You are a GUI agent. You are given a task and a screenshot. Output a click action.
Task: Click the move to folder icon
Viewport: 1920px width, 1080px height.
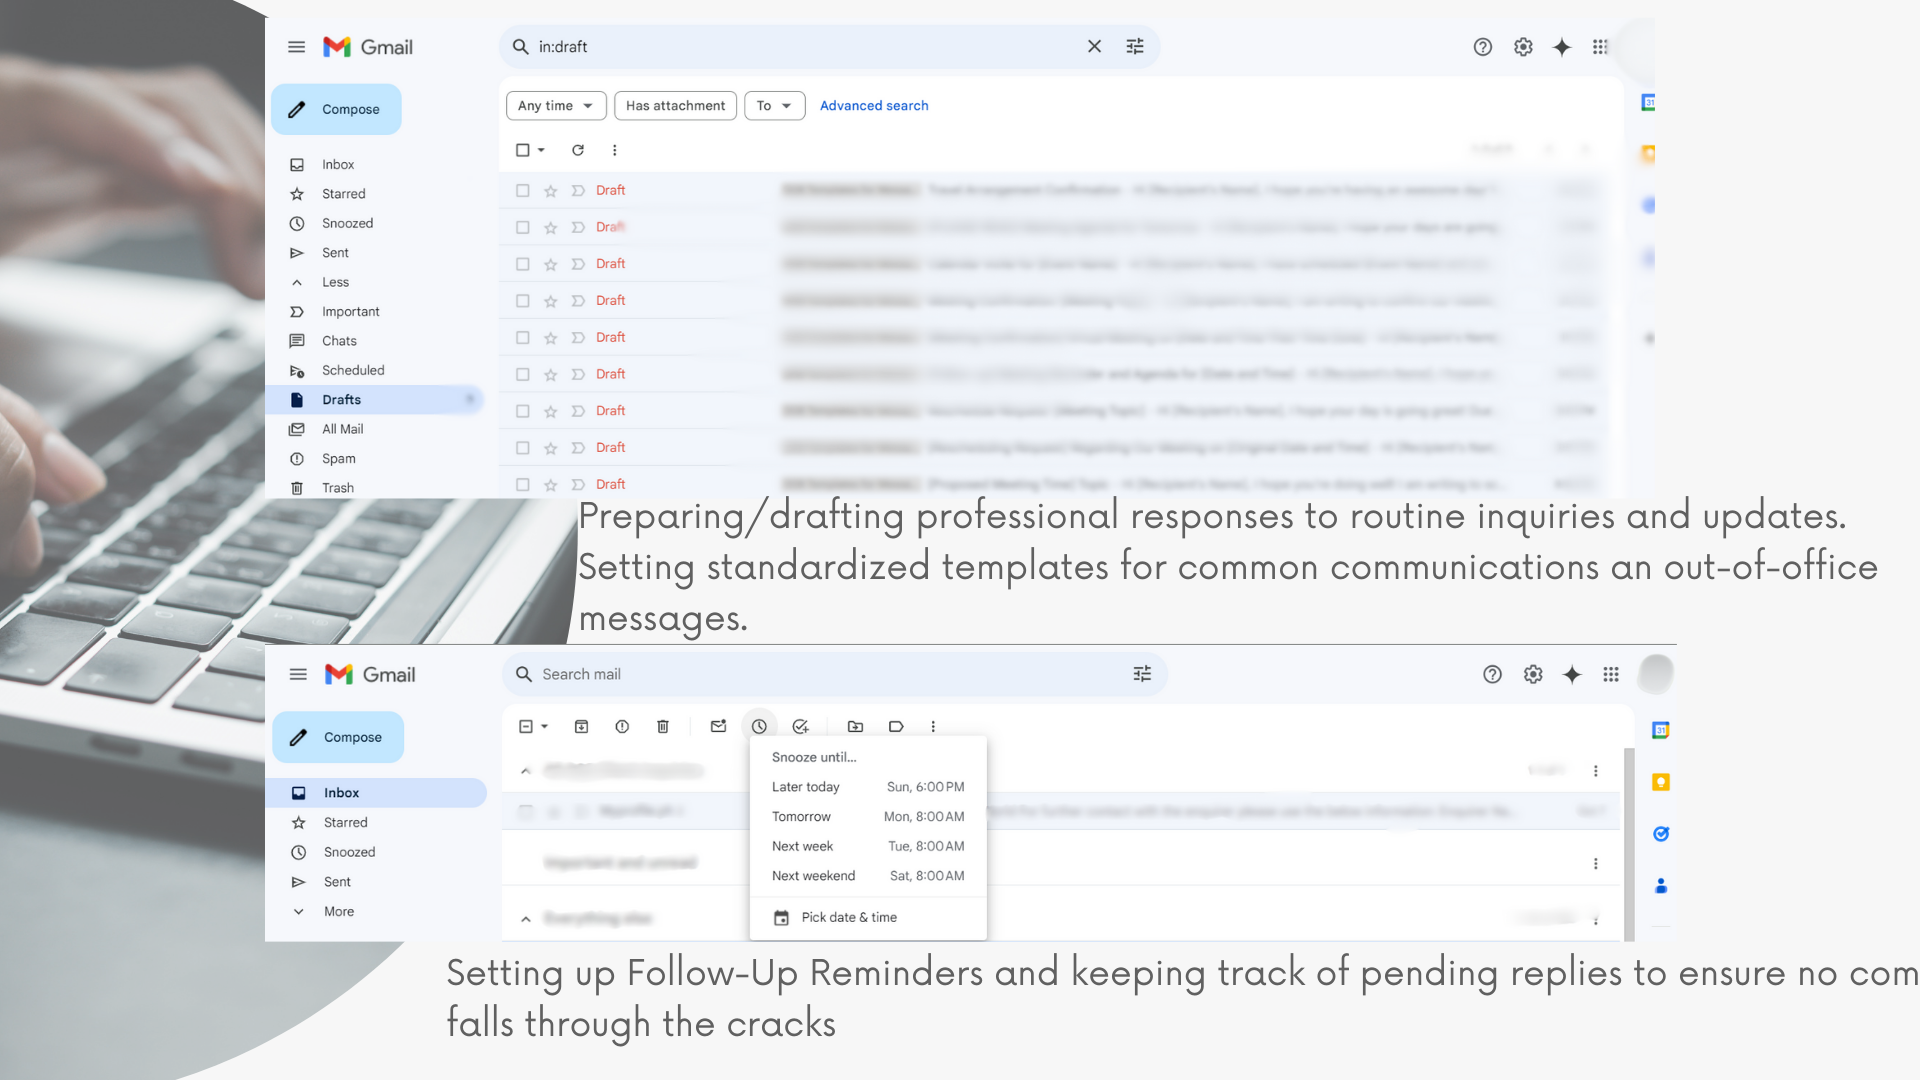(855, 727)
